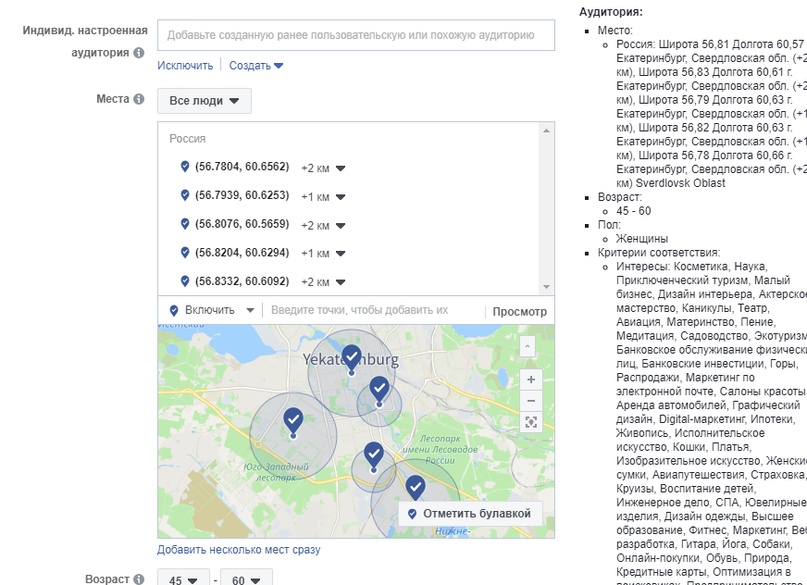807x585 pixels.
Task: Select the map pin near Юго-Западный лесопарк
Action: (293, 422)
